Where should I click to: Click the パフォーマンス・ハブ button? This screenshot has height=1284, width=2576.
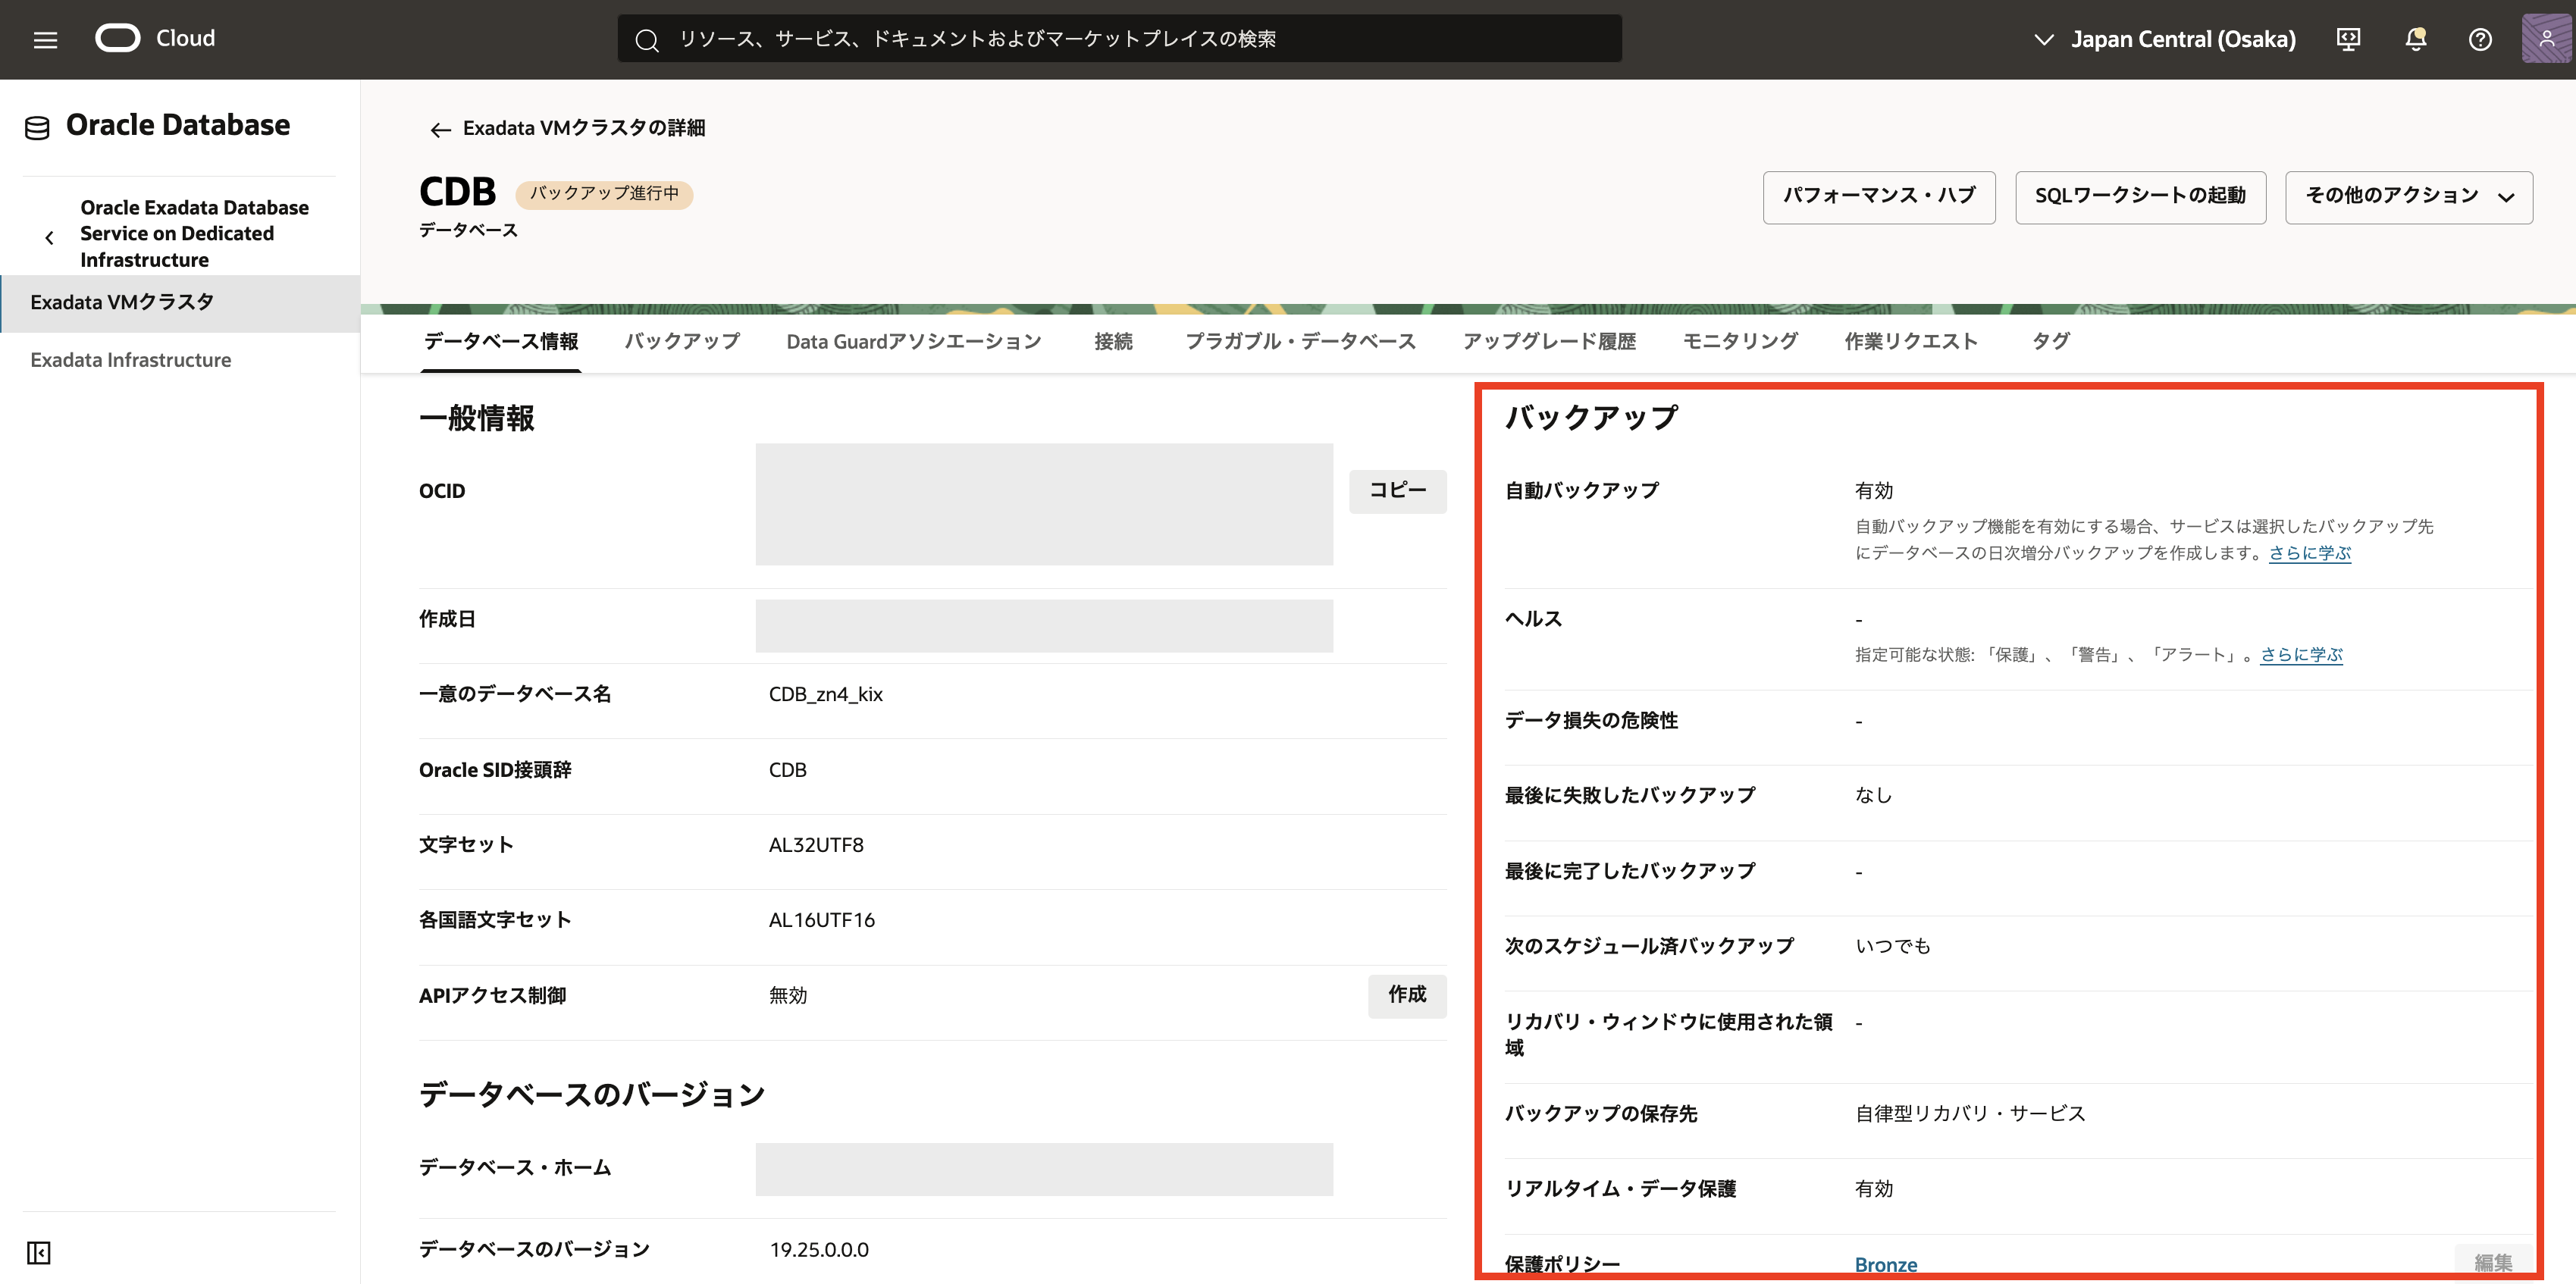point(1878,197)
